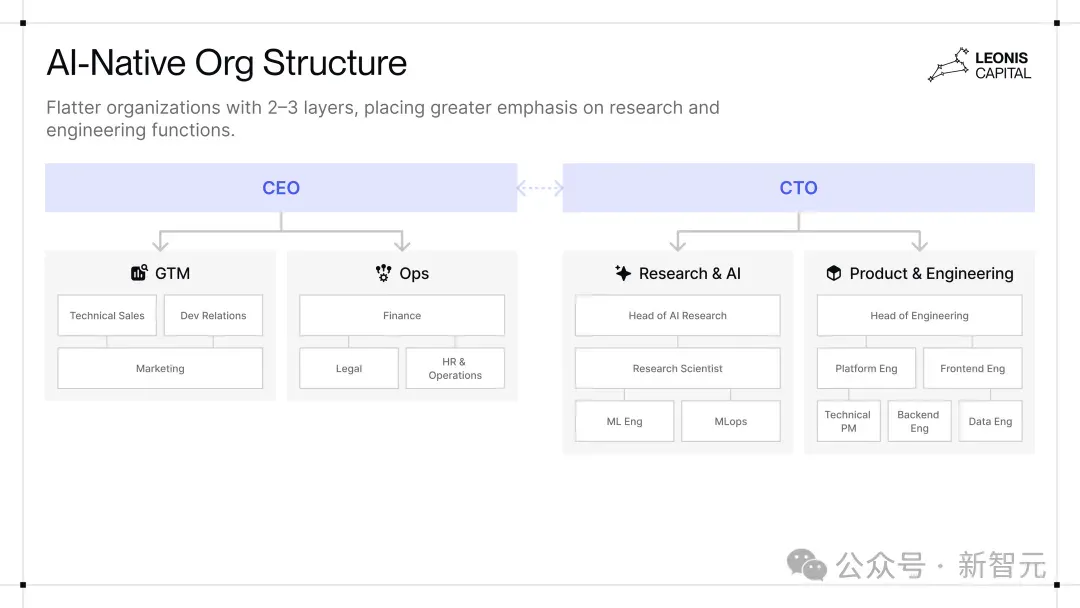Image resolution: width=1080 pixels, height=608 pixels.
Task: Click the Product & Engineering cube icon
Action: [x=833, y=273]
